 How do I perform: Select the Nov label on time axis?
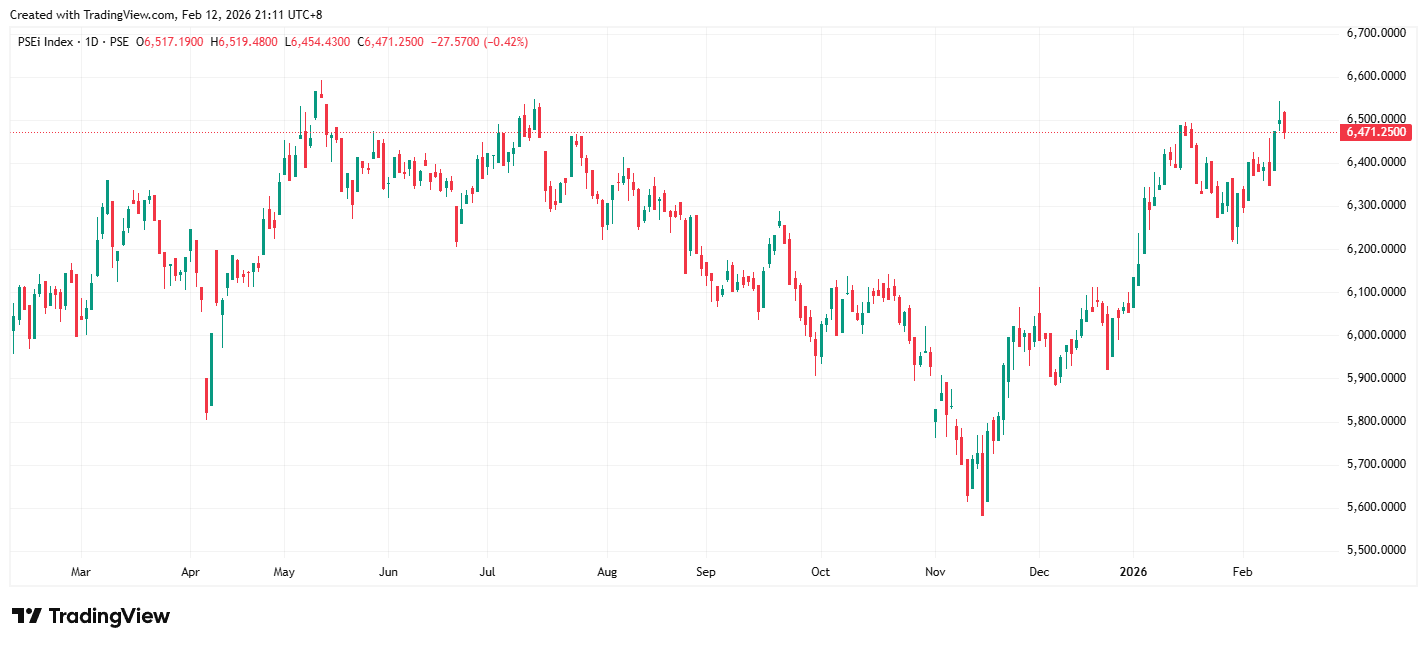pos(935,572)
